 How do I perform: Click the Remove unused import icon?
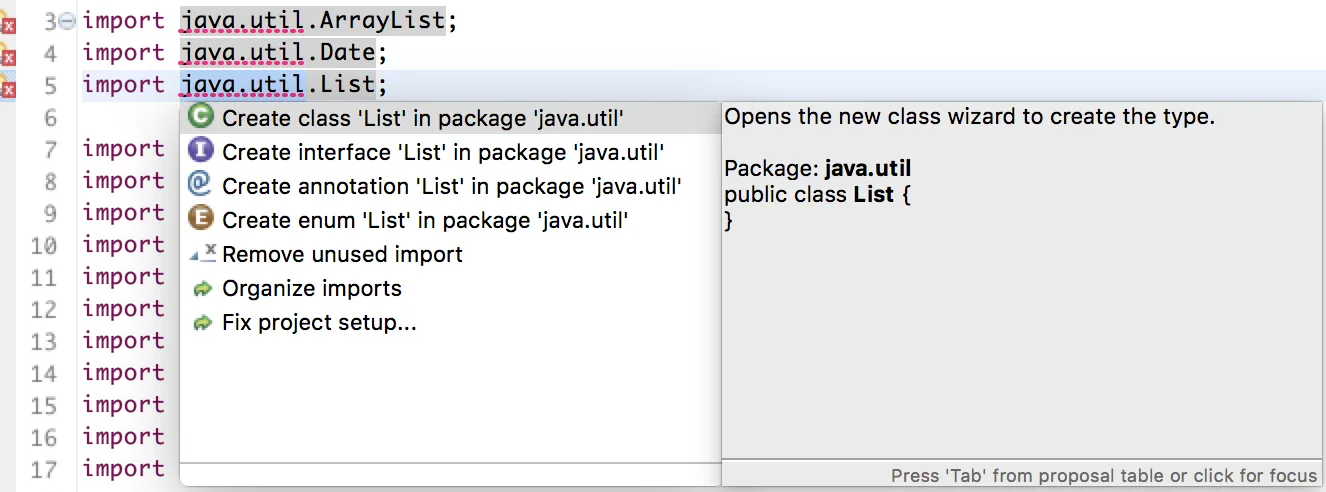(202, 254)
